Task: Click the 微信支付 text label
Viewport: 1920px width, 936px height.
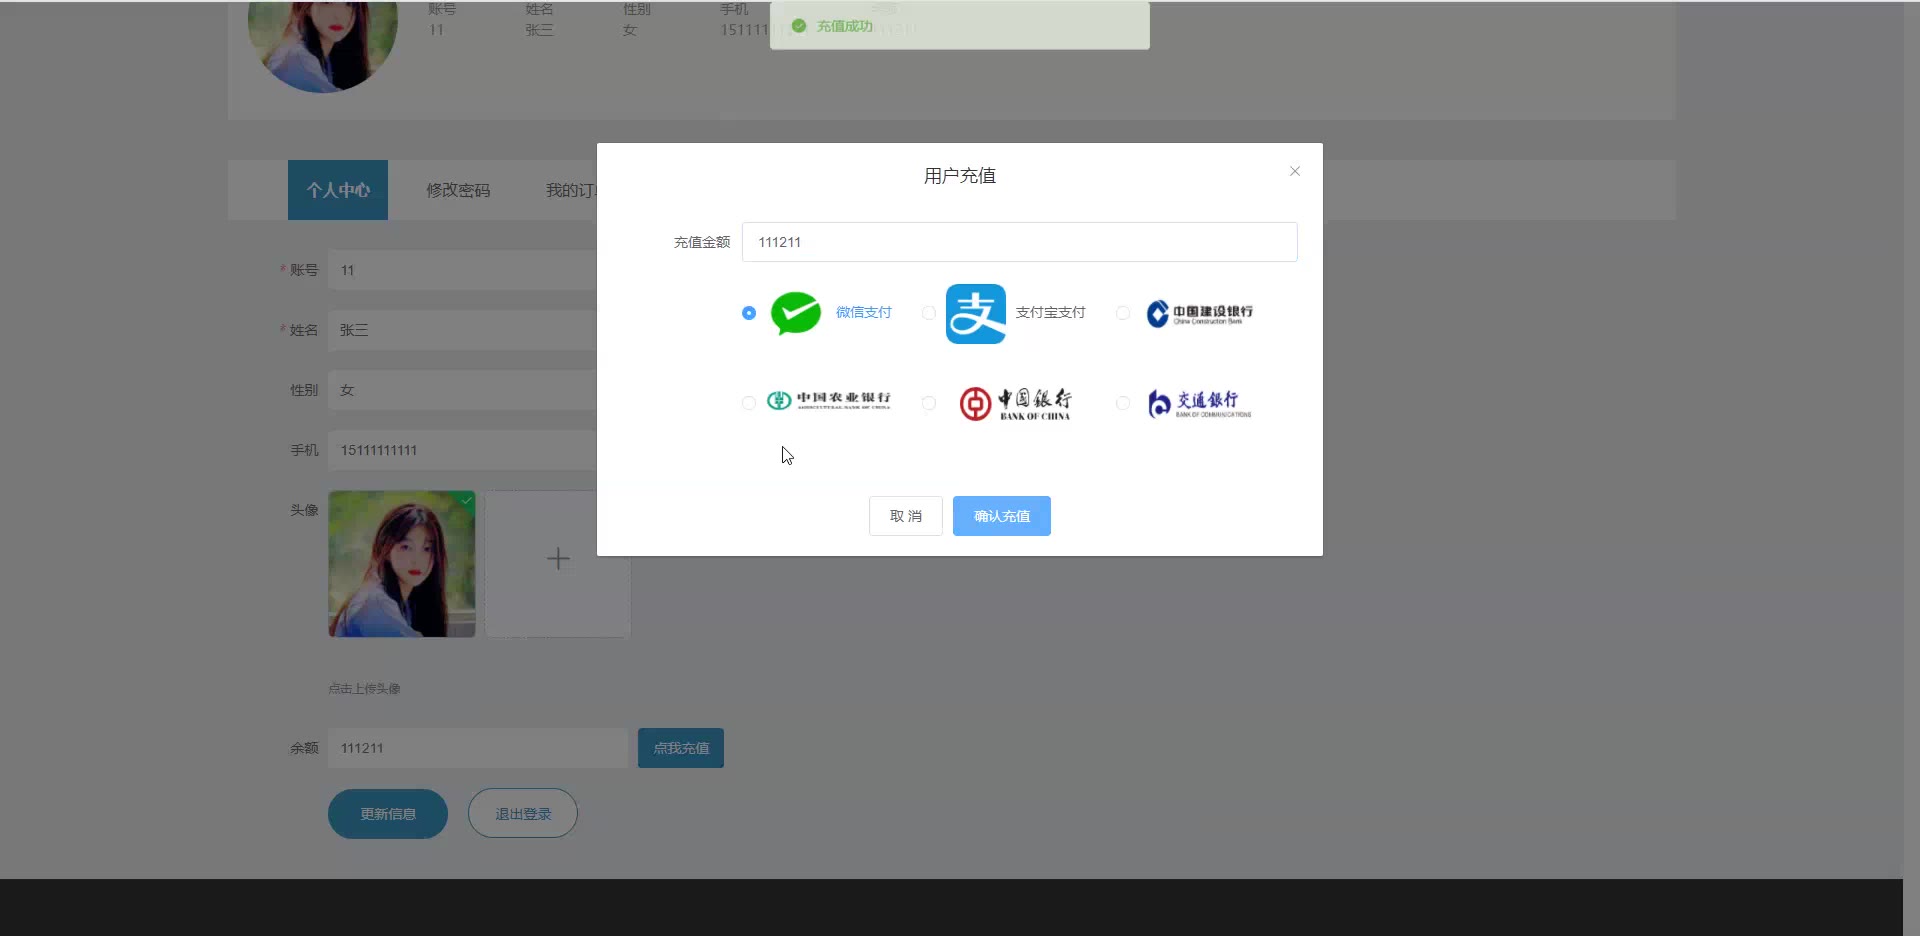Action: (863, 313)
